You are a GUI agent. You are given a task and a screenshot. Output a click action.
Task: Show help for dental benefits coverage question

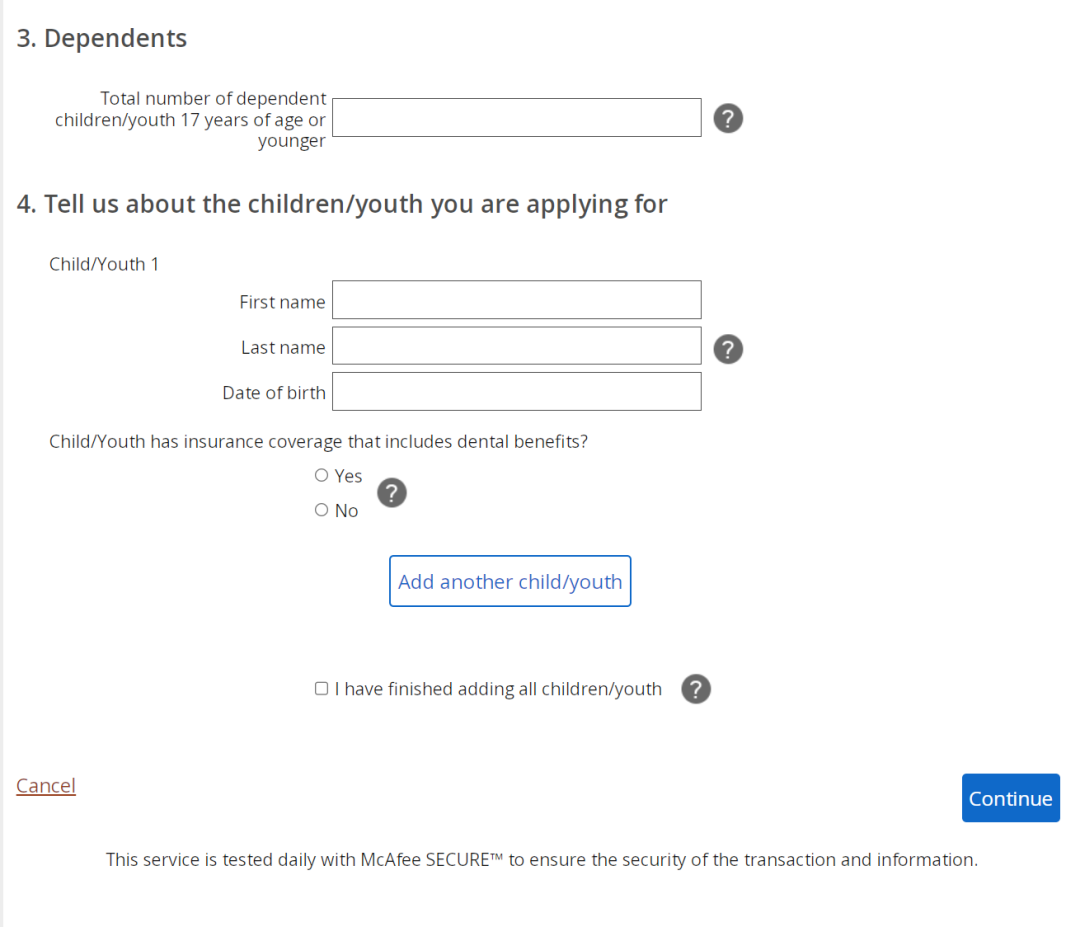(391, 492)
